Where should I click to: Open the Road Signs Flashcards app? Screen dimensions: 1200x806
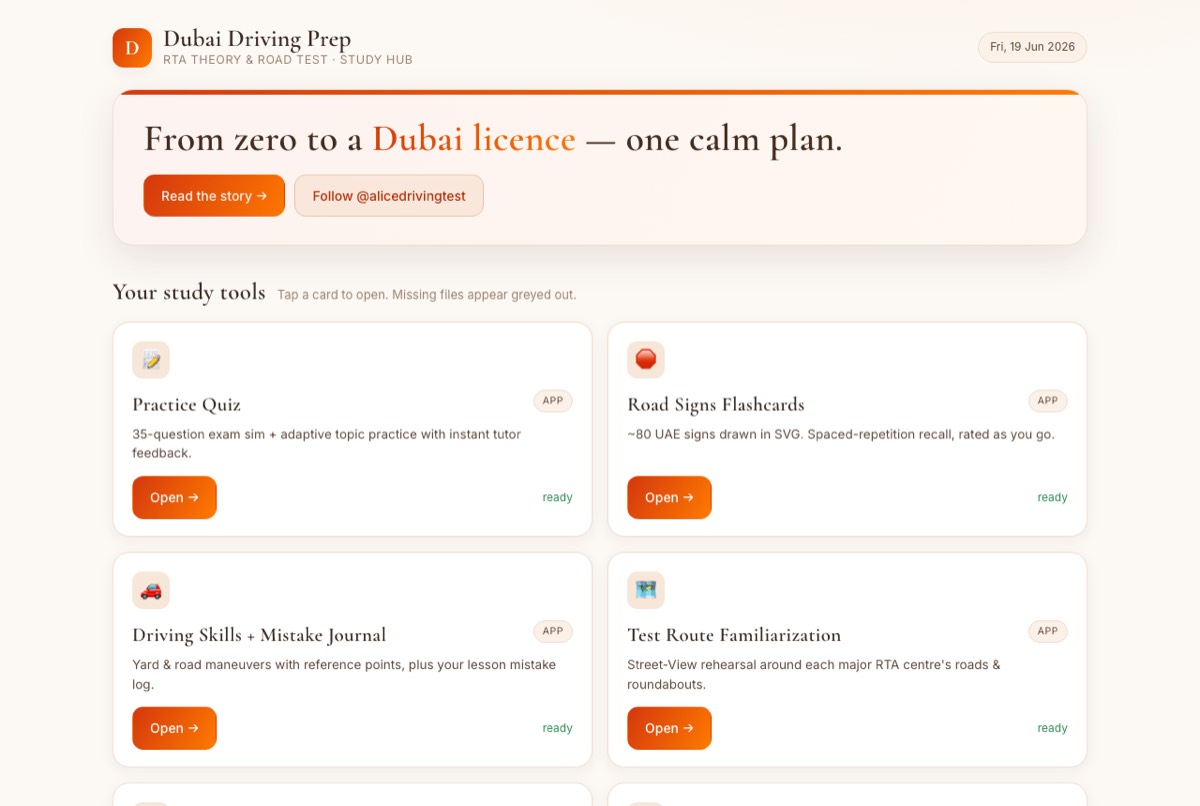click(x=669, y=497)
